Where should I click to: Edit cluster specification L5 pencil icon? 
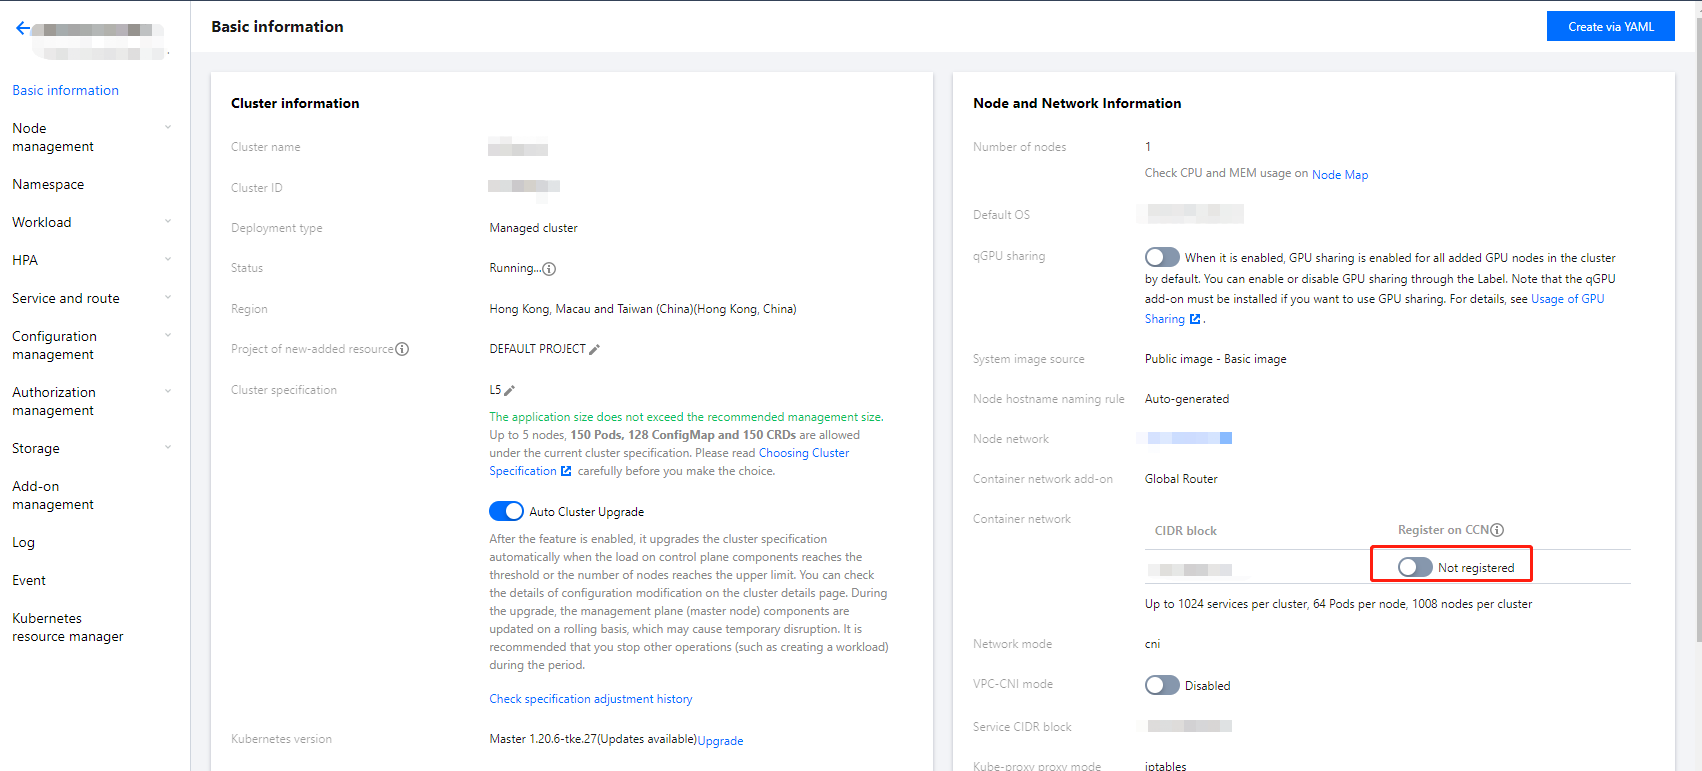coord(510,391)
